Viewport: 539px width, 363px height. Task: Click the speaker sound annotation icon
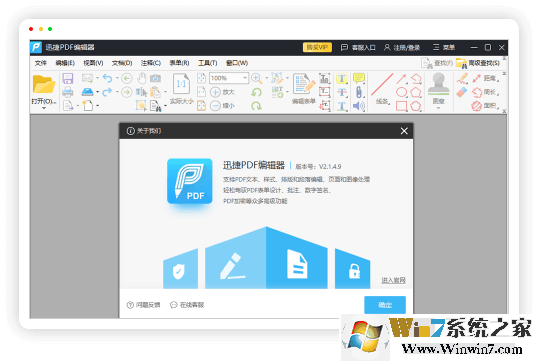pos(359,106)
